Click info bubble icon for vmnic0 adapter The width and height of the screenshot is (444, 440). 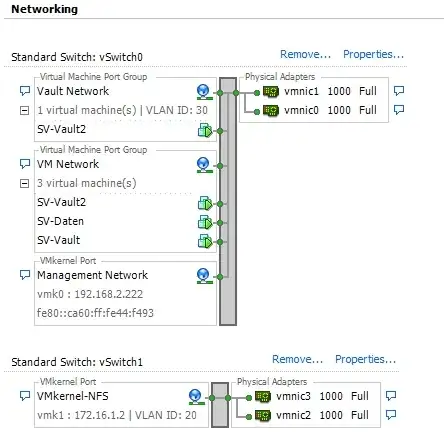[399, 110]
